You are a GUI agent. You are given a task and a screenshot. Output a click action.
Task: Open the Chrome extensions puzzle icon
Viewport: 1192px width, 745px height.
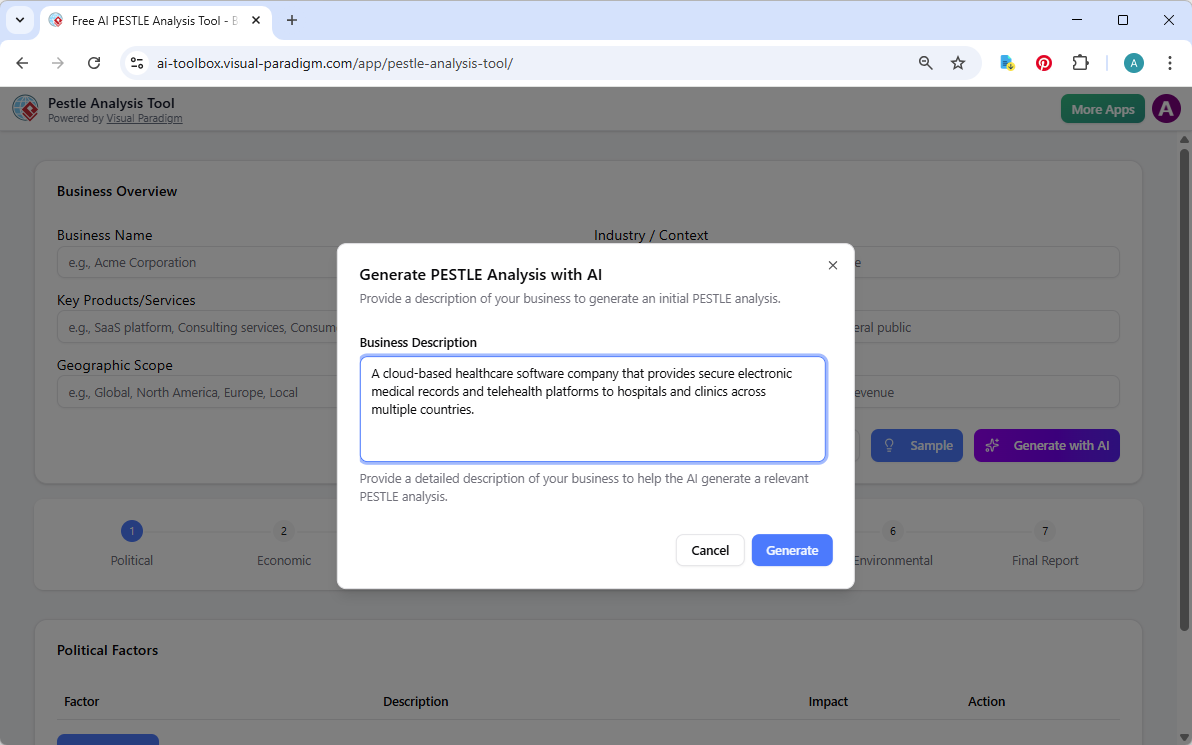(x=1080, y=62)
